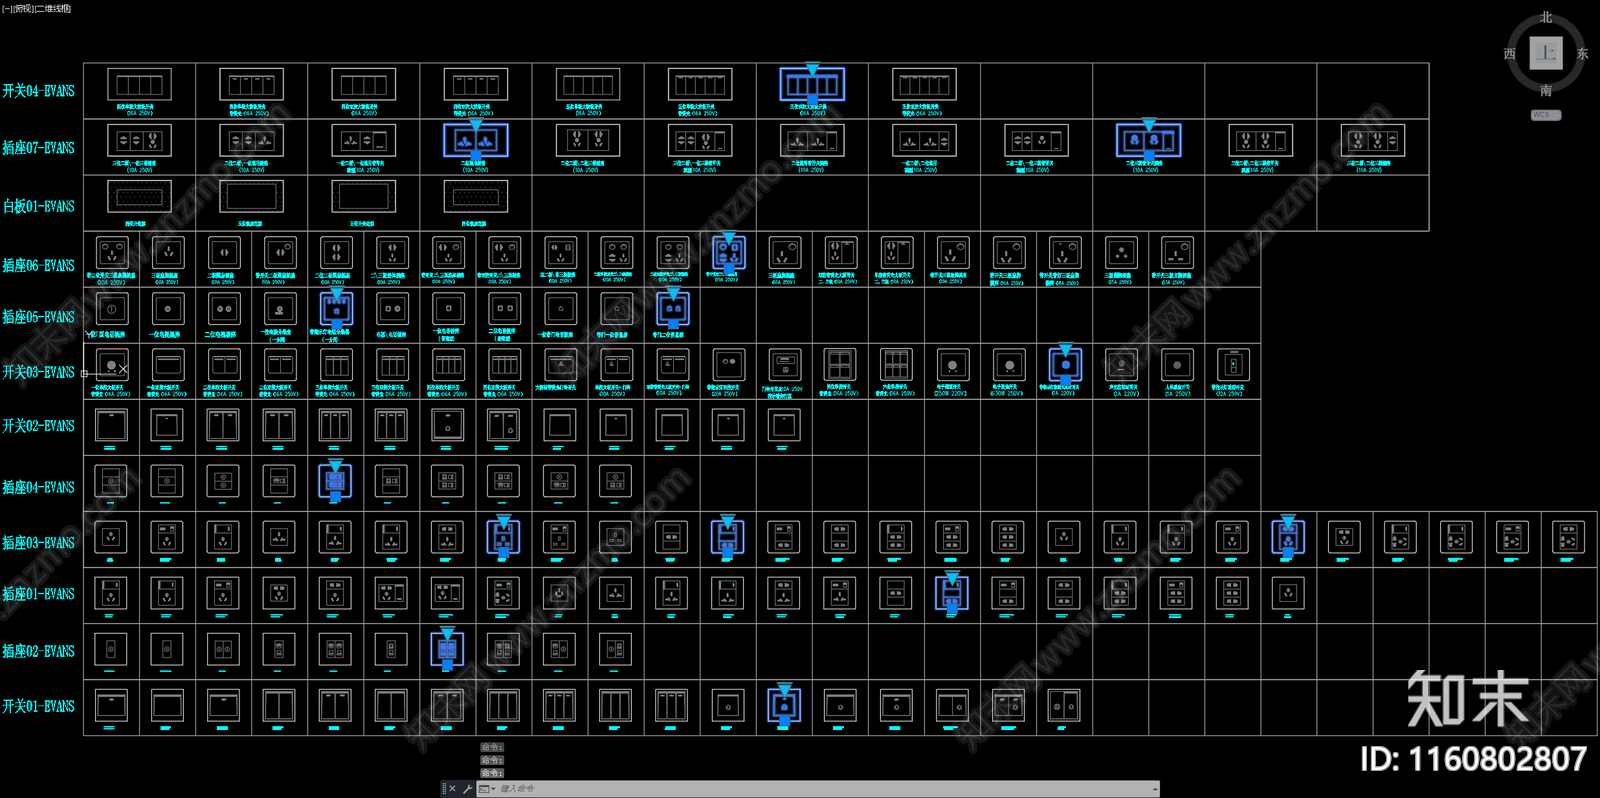1600x798 pixels.
Task: Click the 插座04-EVANS row label
Action: point(38,488)
